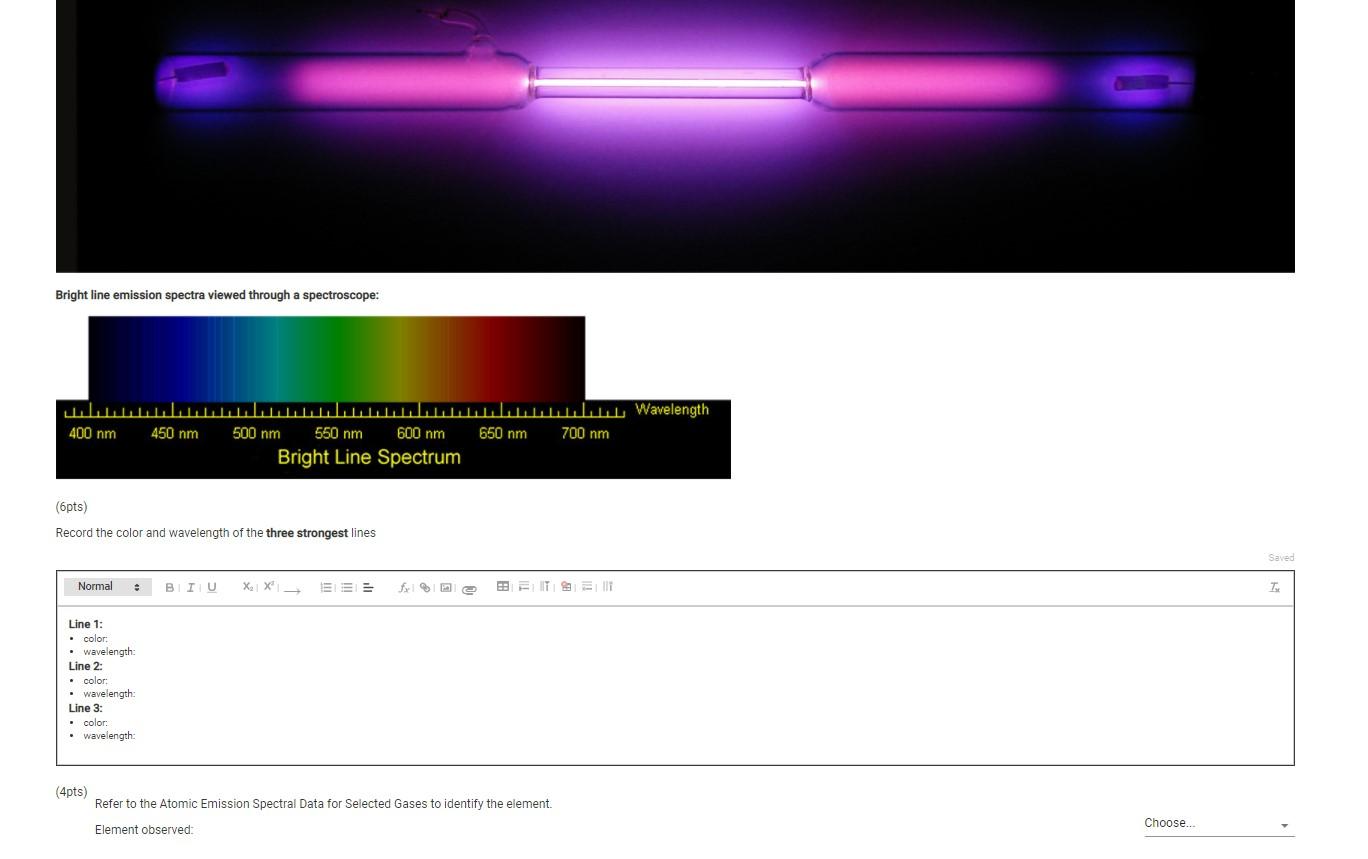This screenshot has height=859, width=1368.
Task: Create a bulleted list
Action: (346, 587)
